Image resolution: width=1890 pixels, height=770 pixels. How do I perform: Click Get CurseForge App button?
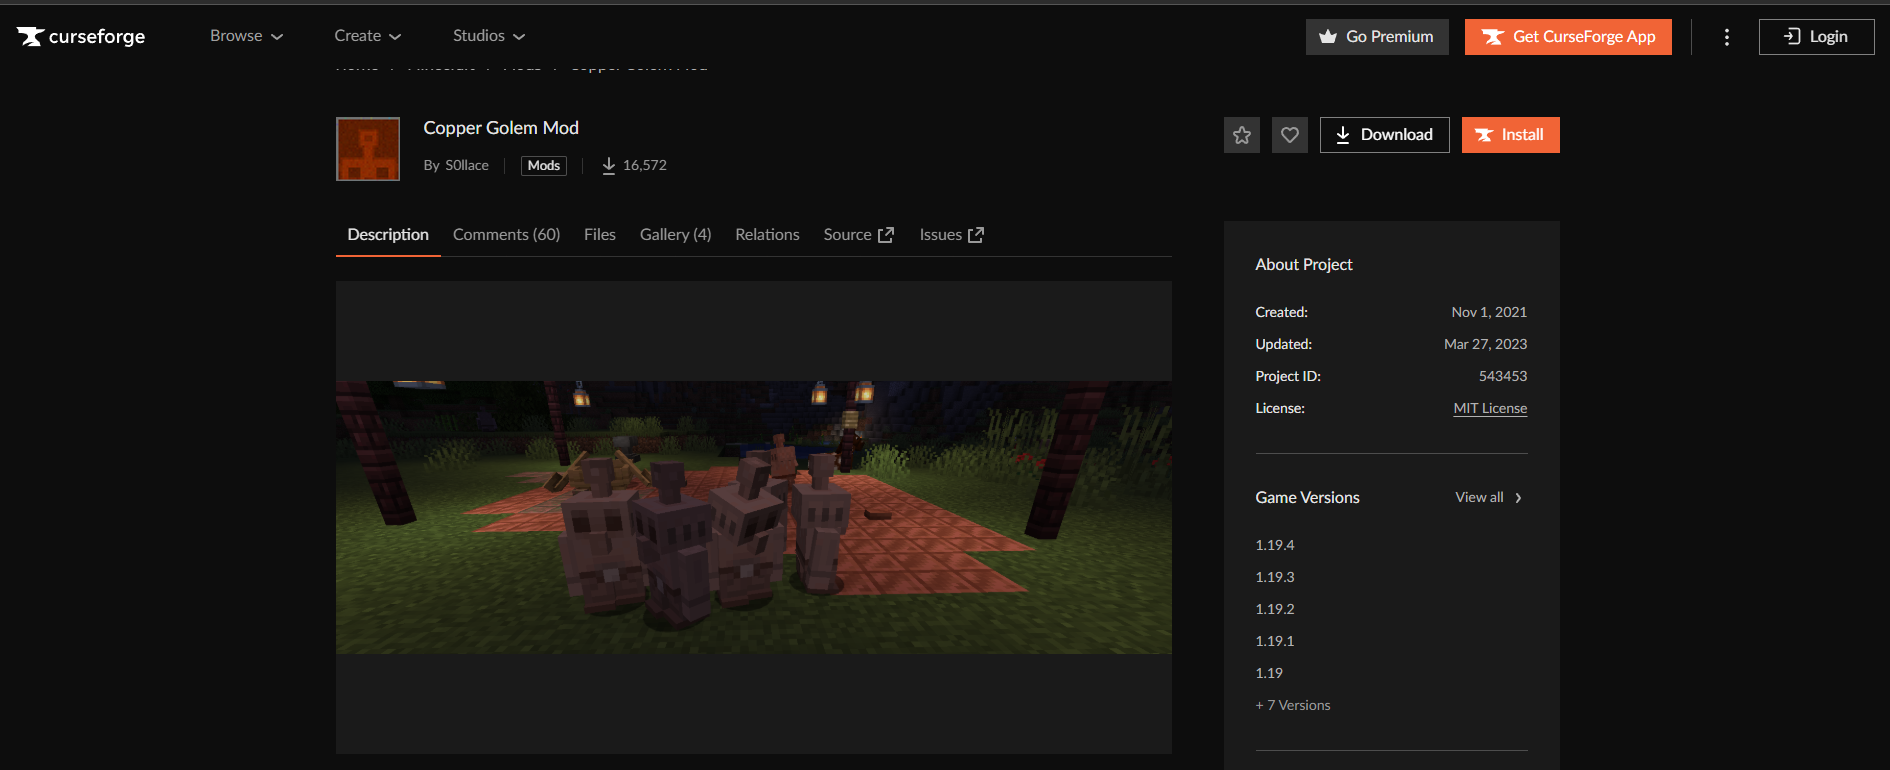point(1568,37)
